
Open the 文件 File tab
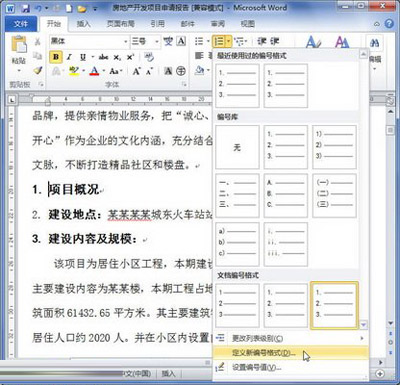click(21, 24)
